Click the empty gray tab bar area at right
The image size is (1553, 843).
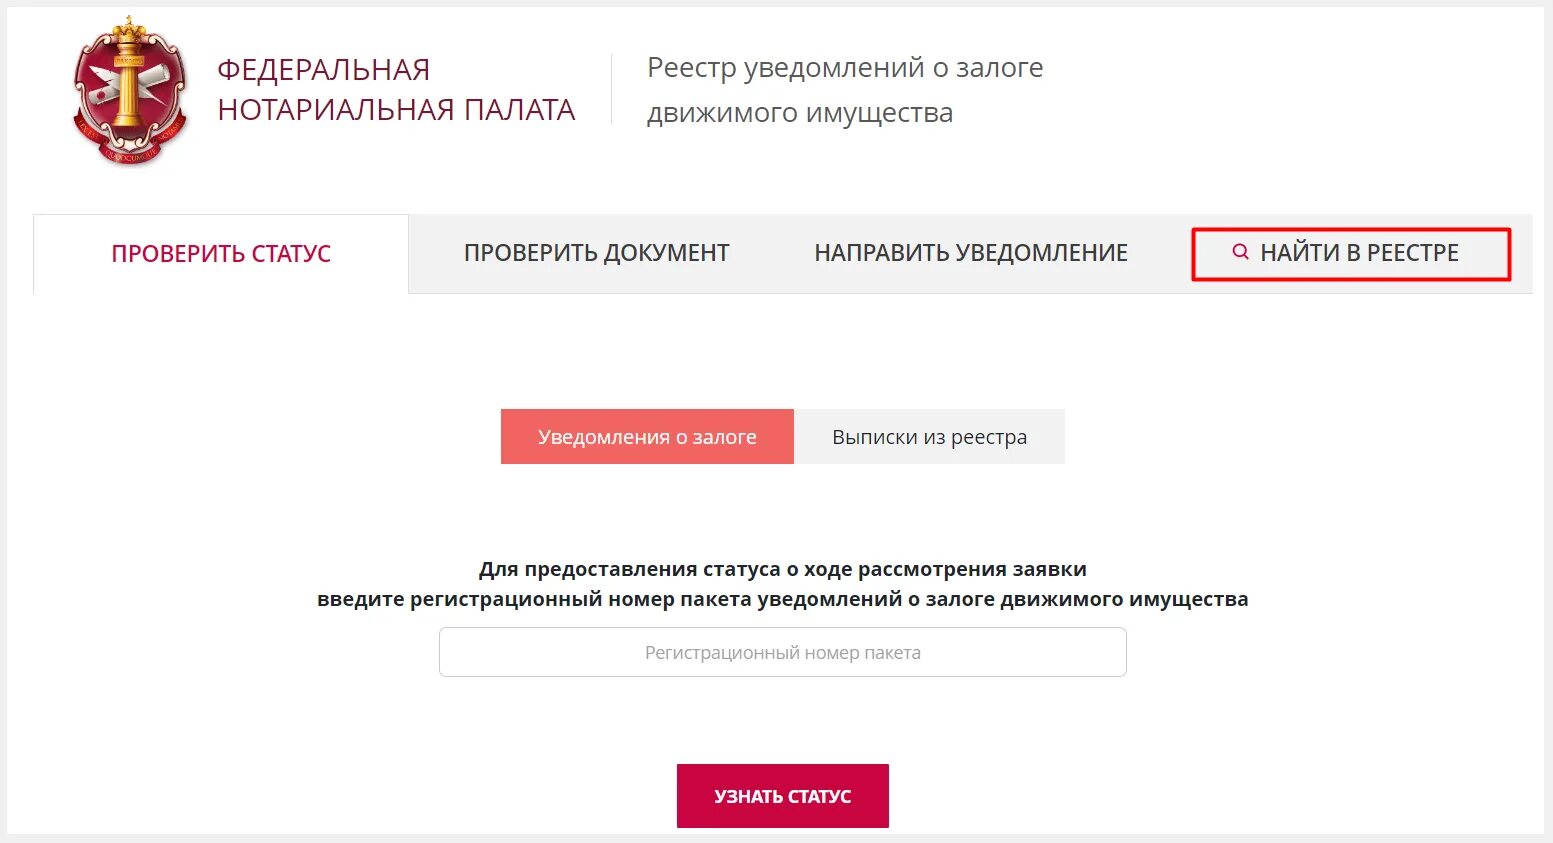tap(1522, 254)
